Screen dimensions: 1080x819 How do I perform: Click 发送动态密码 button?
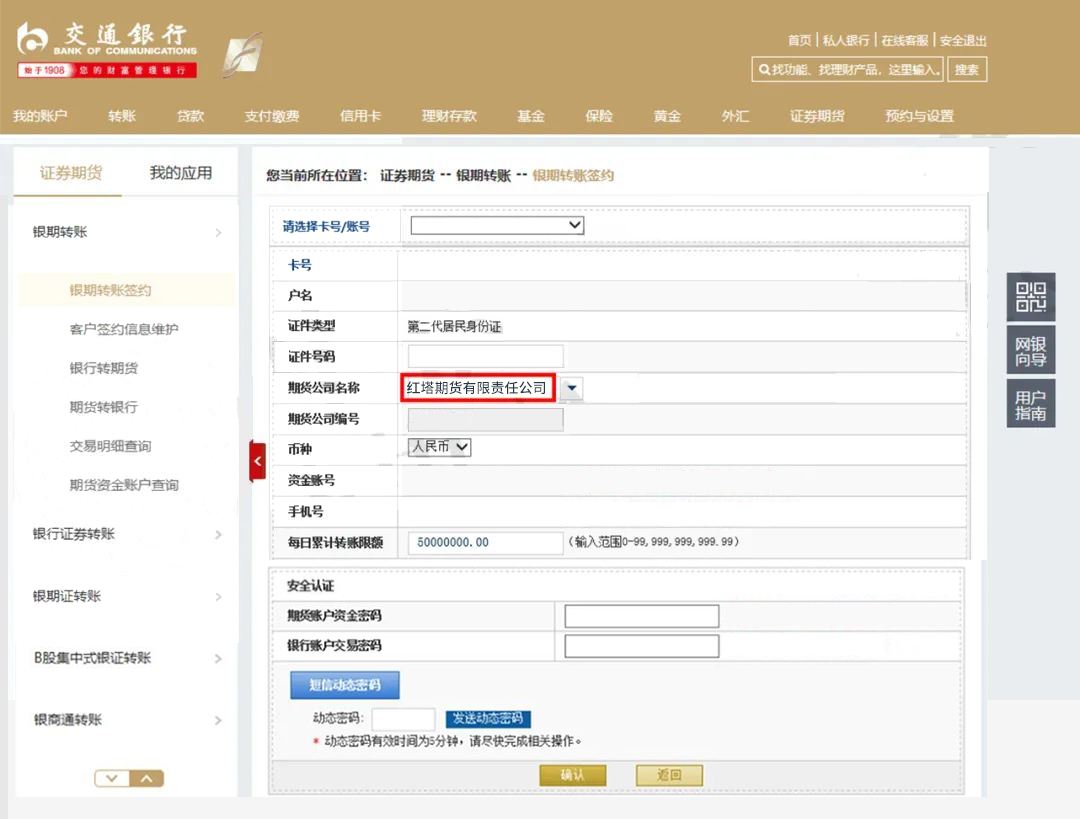pyautogui.click(x=488, y=718)
